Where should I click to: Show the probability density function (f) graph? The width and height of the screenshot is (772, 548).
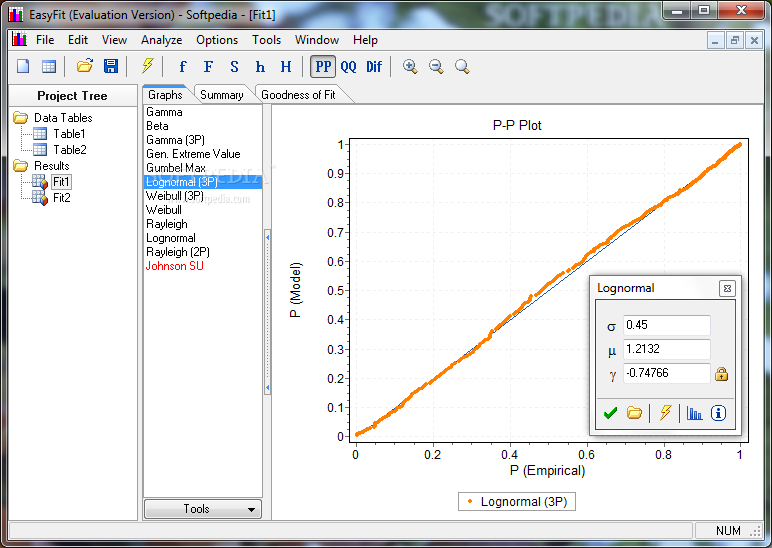pos(183,66)
